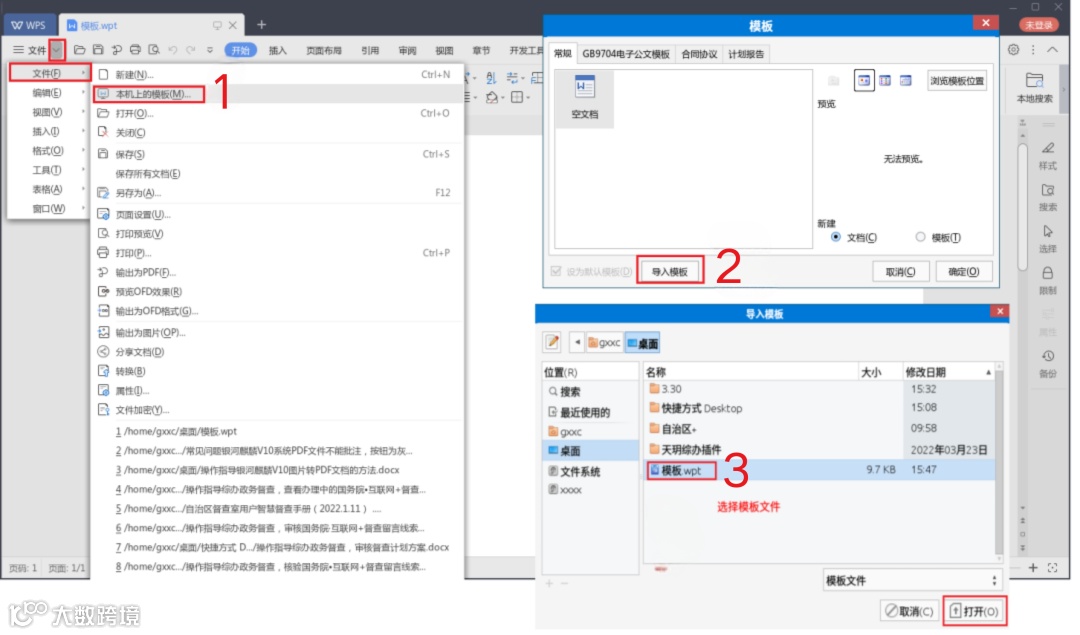Click the save icon in the quick toolbar
Image resolution: width=1080 pixels, height=635 pixels.
click(98, 50)
